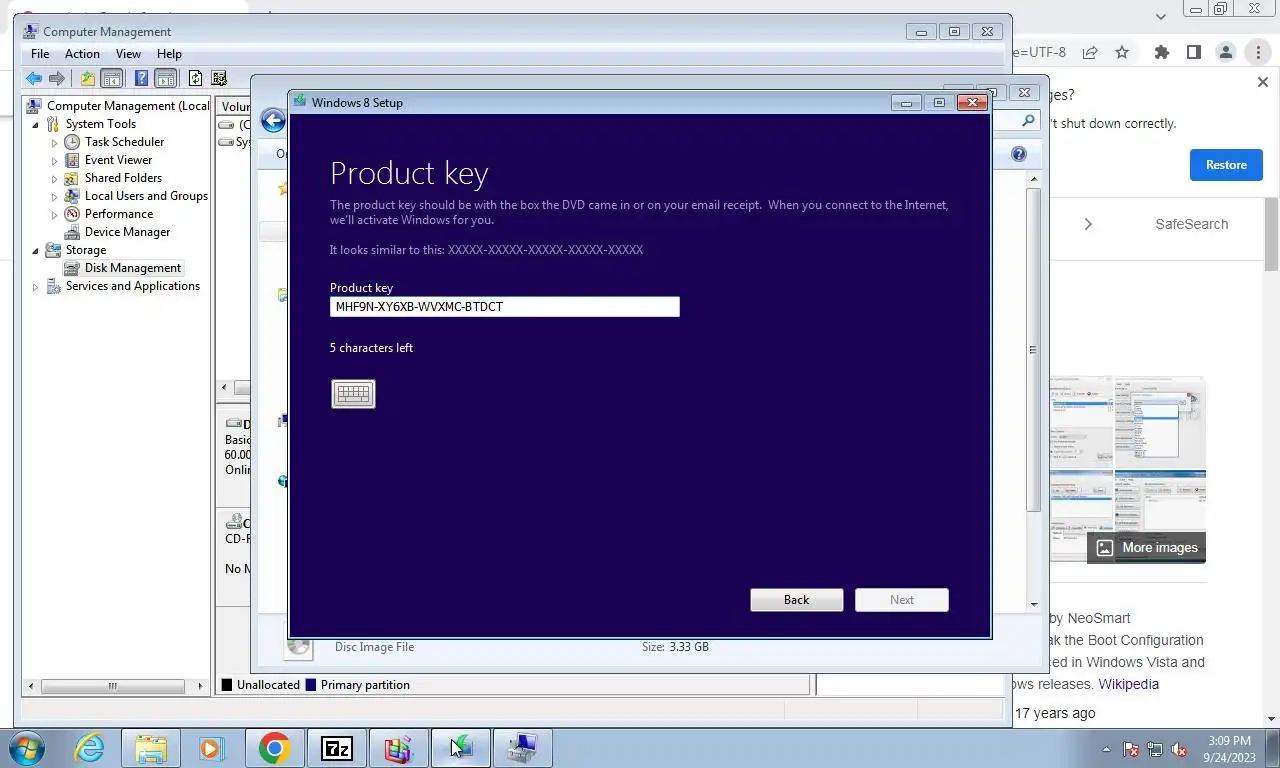The height and width of the screenshot is (768, 1280).
Task: Open SafeSearch setting in Chrome
Action: click(1191, 224)
